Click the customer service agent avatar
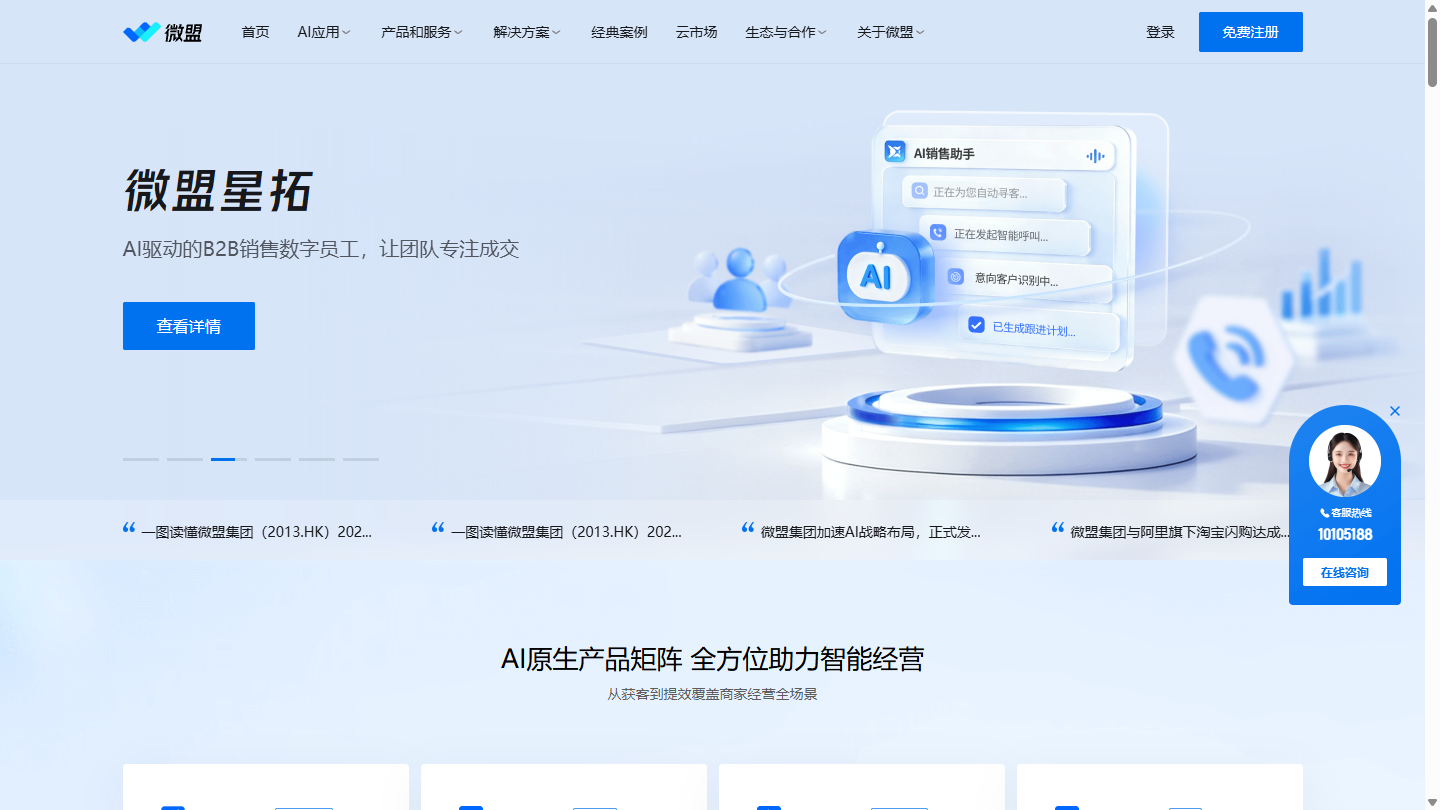This screenshot has height=810, width=1440. tap(1345, 461)
